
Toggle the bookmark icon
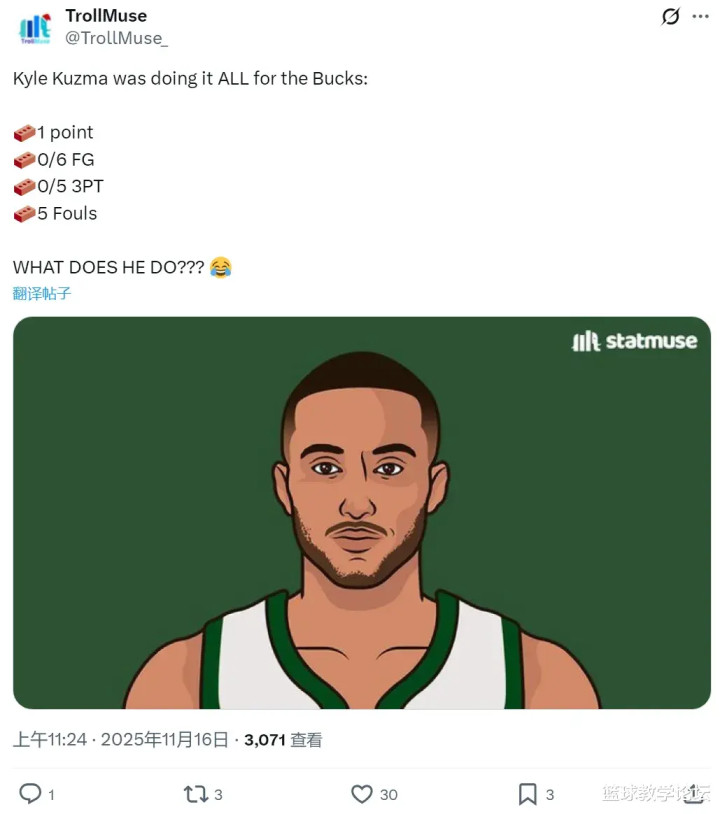pos(527,793)
